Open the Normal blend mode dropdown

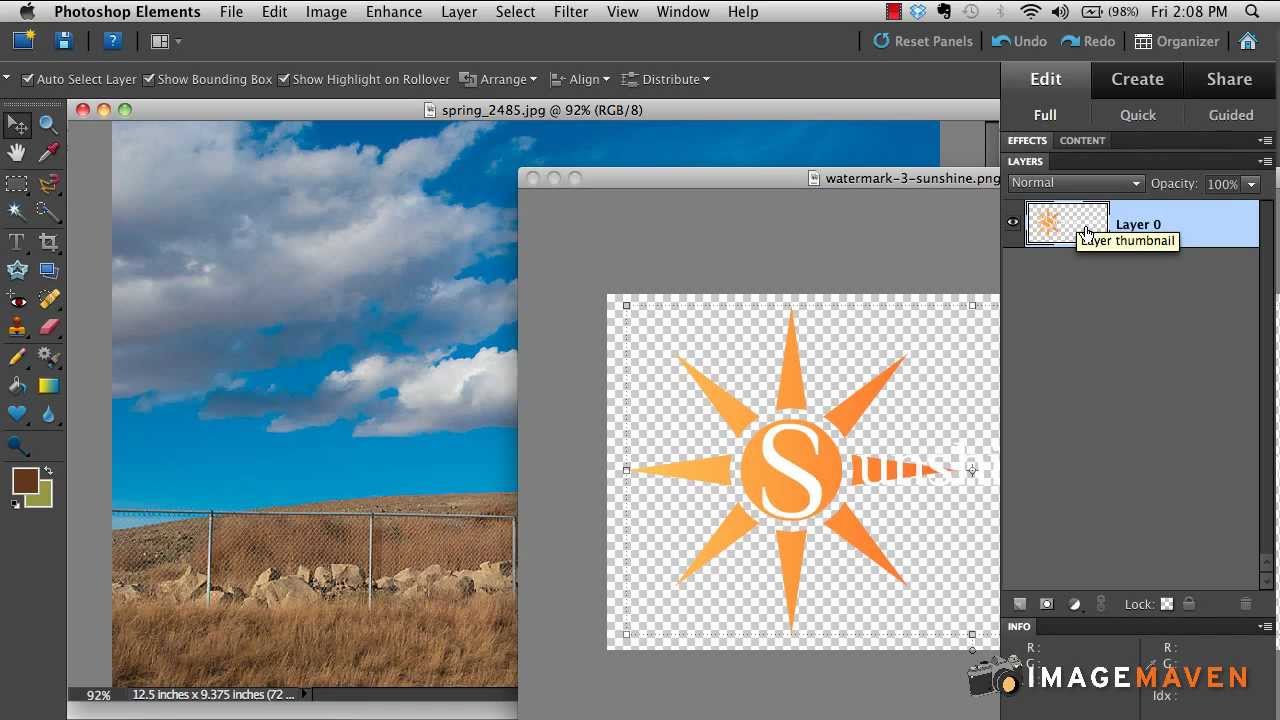(x=1075, y=183)
